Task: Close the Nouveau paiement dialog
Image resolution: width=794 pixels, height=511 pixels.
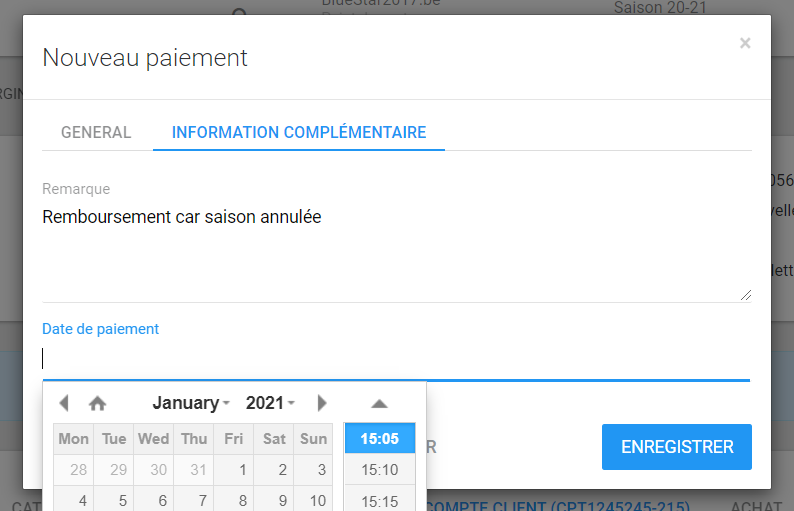Action: pyautogui.click(x=744, y=43)
